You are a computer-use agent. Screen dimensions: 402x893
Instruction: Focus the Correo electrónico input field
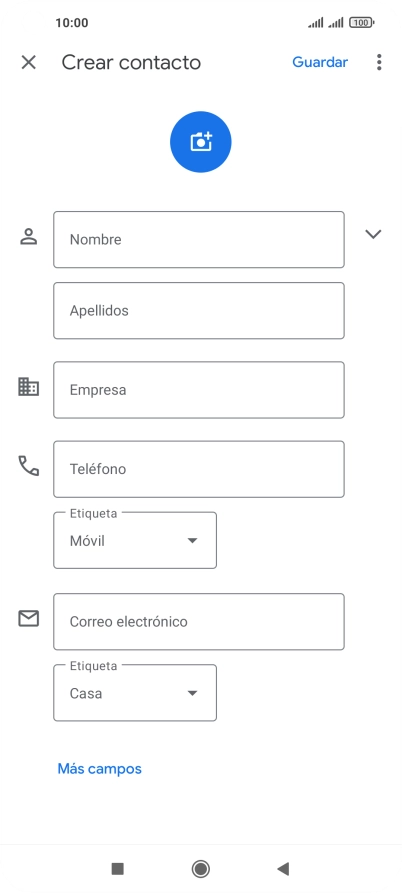coord(199,621)
